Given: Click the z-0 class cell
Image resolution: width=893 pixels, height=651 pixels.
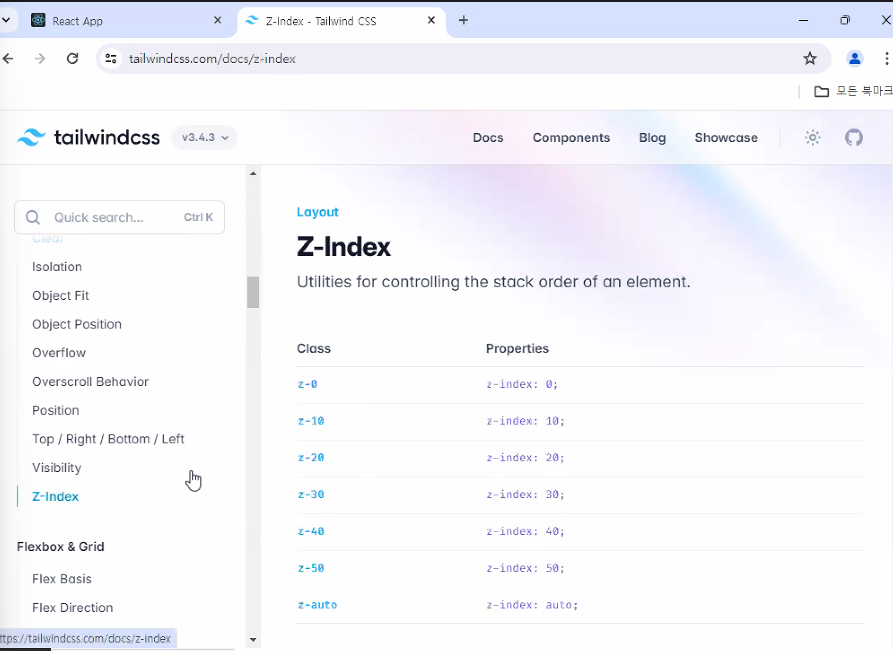Looking at the screenshot, I should pos(308,384).
